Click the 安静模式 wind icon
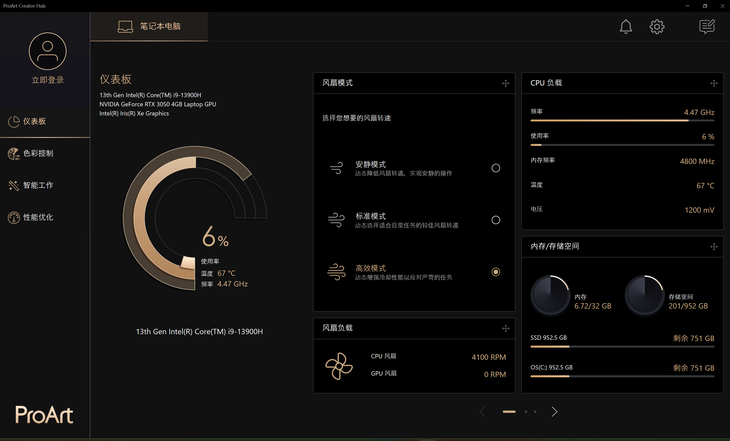 [x=337, y=168]
